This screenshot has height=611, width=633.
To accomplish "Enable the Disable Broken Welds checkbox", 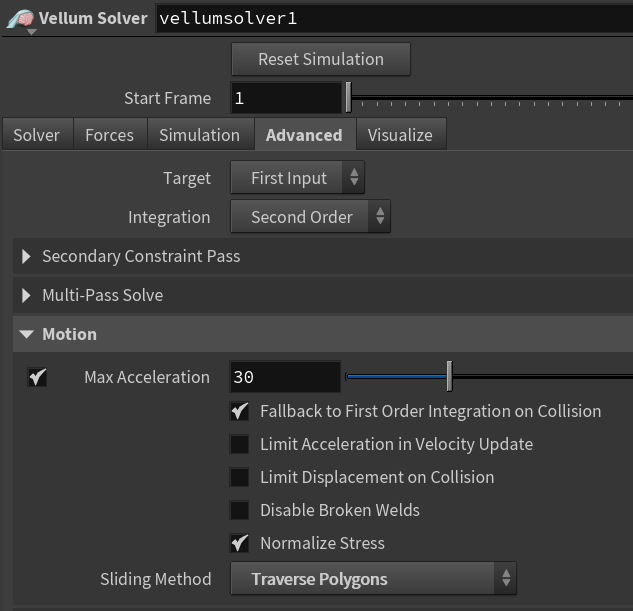I will coord(239,510).
